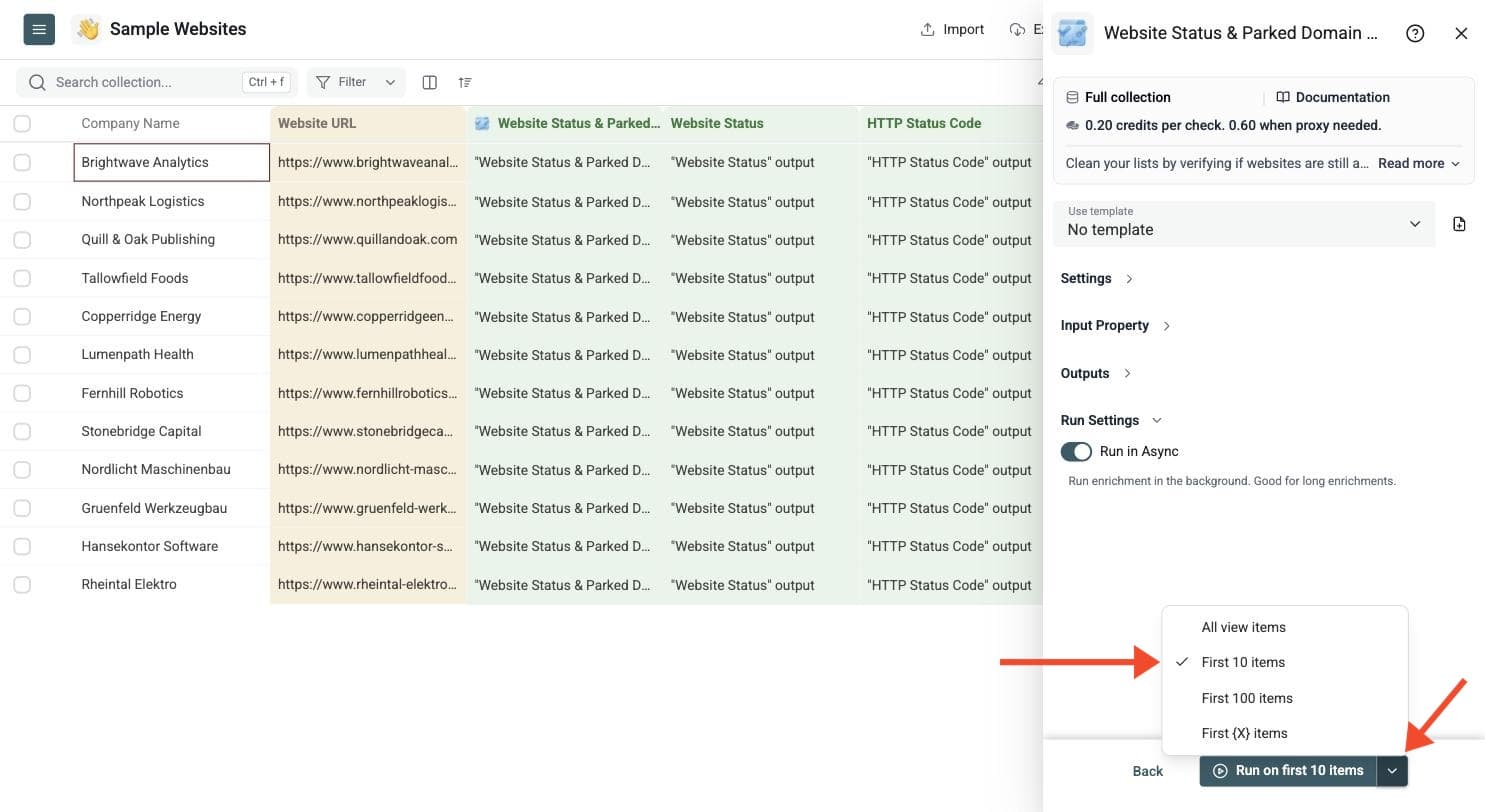Screen dimensions: 1485x812
Task: Choose First 10 items option
Action: 1285,662
